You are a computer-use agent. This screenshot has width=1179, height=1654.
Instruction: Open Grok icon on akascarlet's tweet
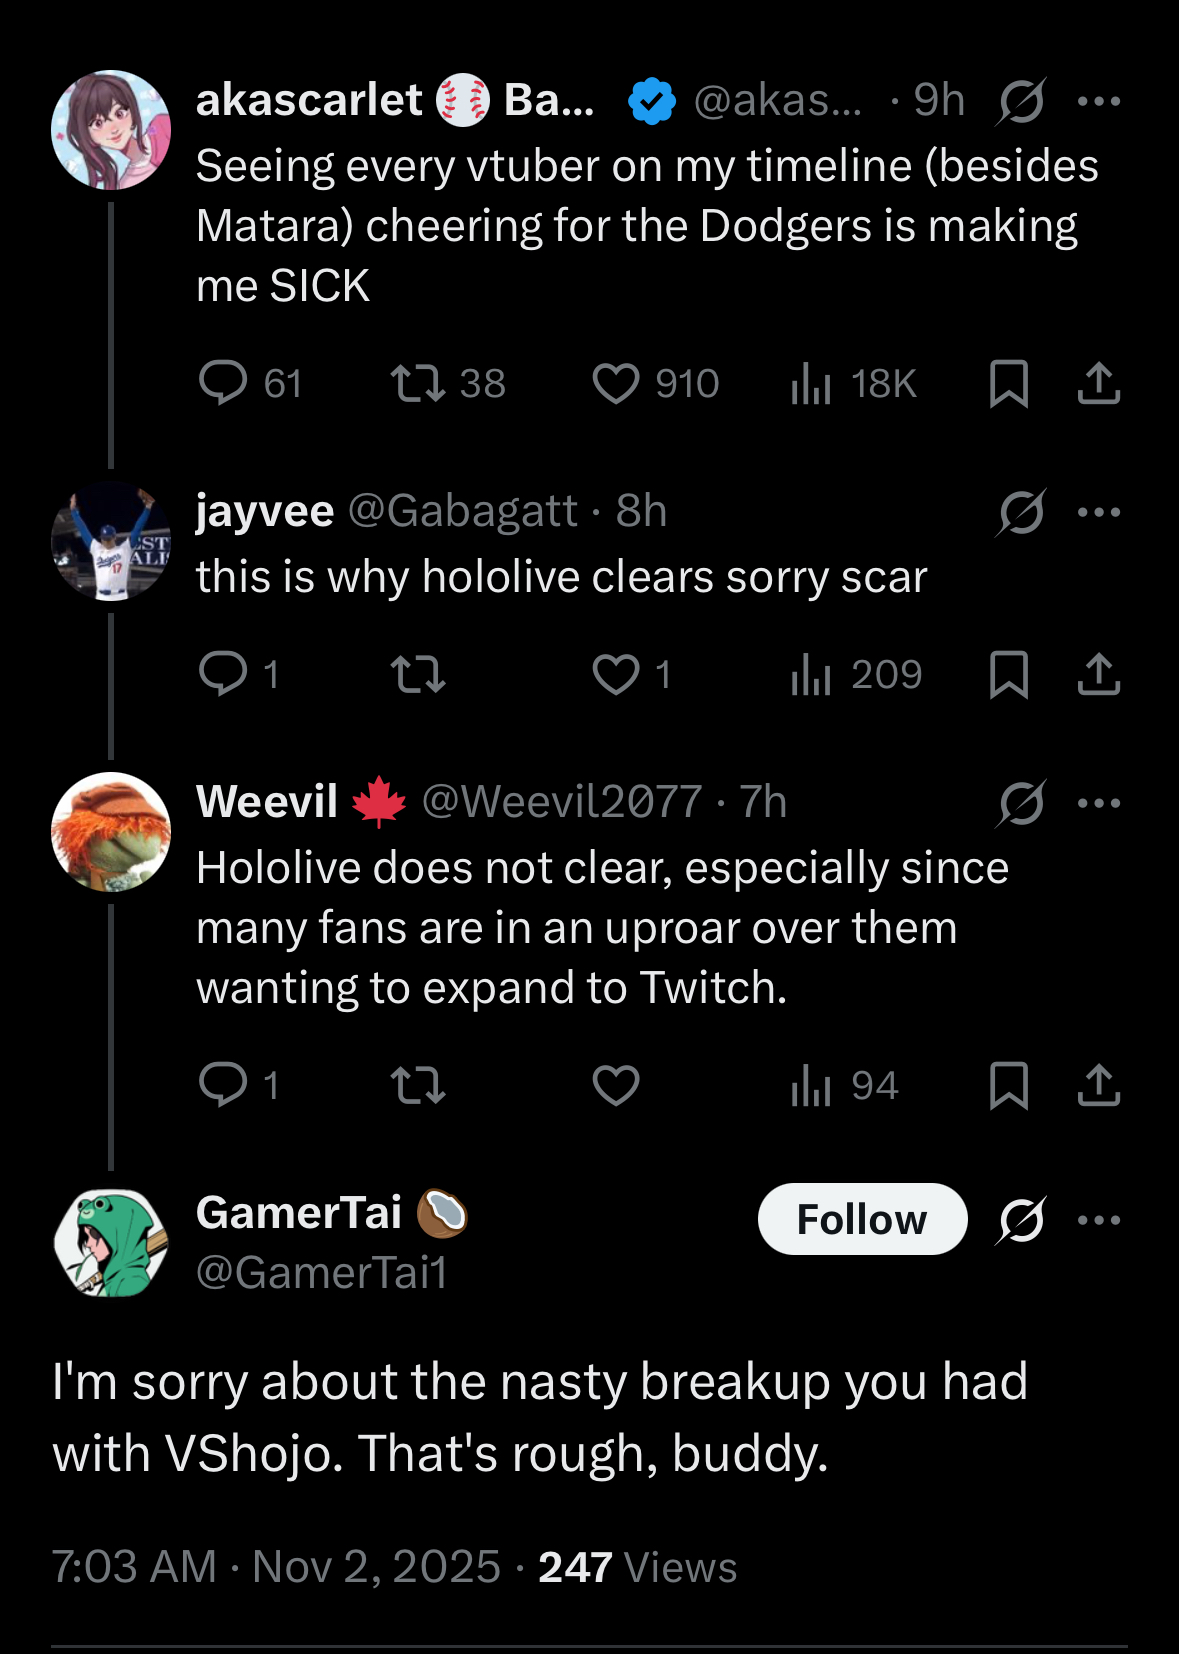pos(1021,101)
